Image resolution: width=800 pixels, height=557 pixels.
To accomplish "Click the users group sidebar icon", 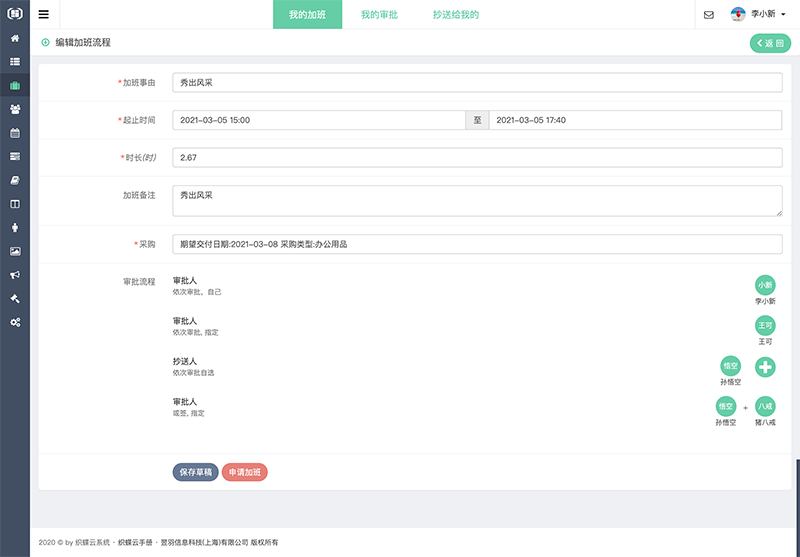I will [15, 109].
